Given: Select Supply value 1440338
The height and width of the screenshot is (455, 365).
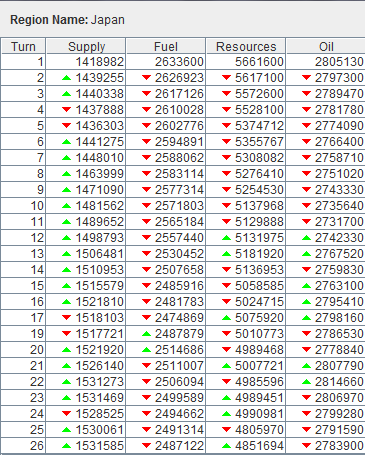Looking at the screenshot, I should coord(100,94).
